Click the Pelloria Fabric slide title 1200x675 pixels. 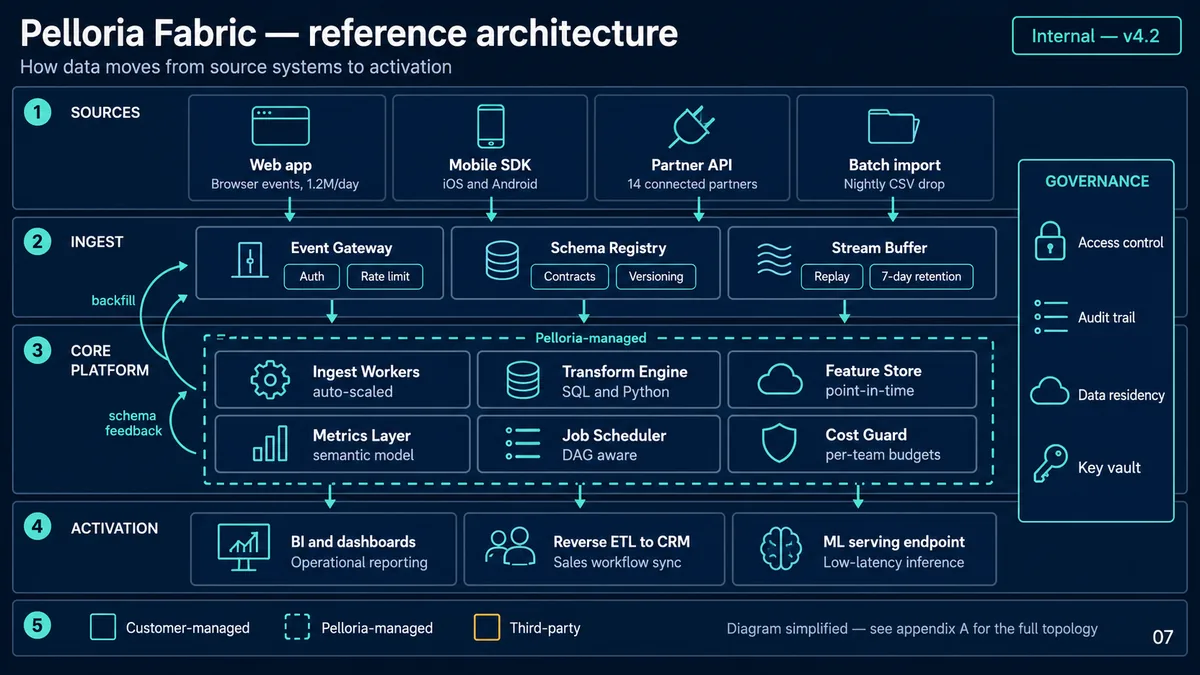pyautogui.click(x=349, y=33)
